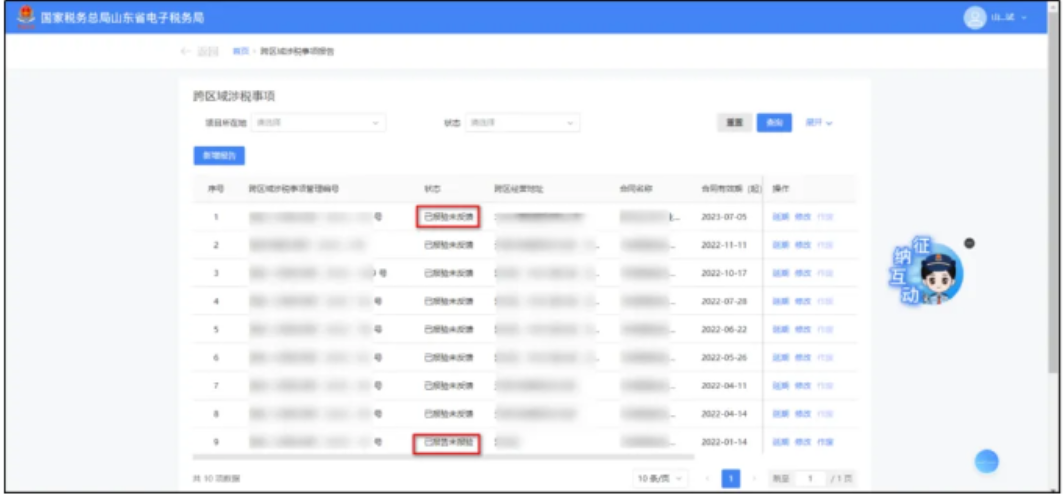Click the user avatar icon in header
The width and height of the screenshot is (1064, 494).
click(975, 18)
